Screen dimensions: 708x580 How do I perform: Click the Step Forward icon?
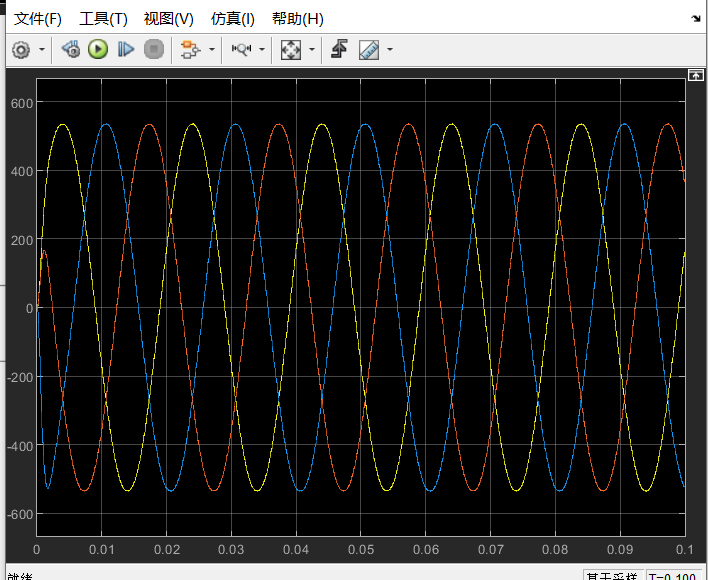[x=126, y=49]
